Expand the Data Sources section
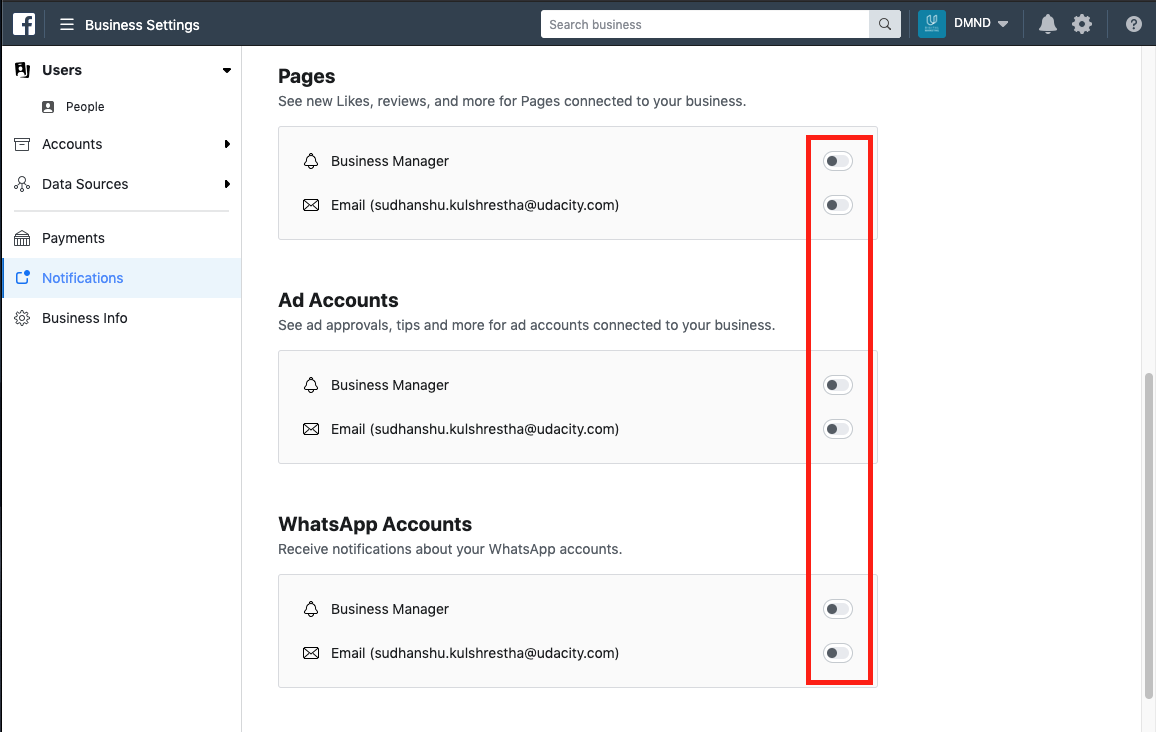Screen dimensions: 1156x732 229,184
